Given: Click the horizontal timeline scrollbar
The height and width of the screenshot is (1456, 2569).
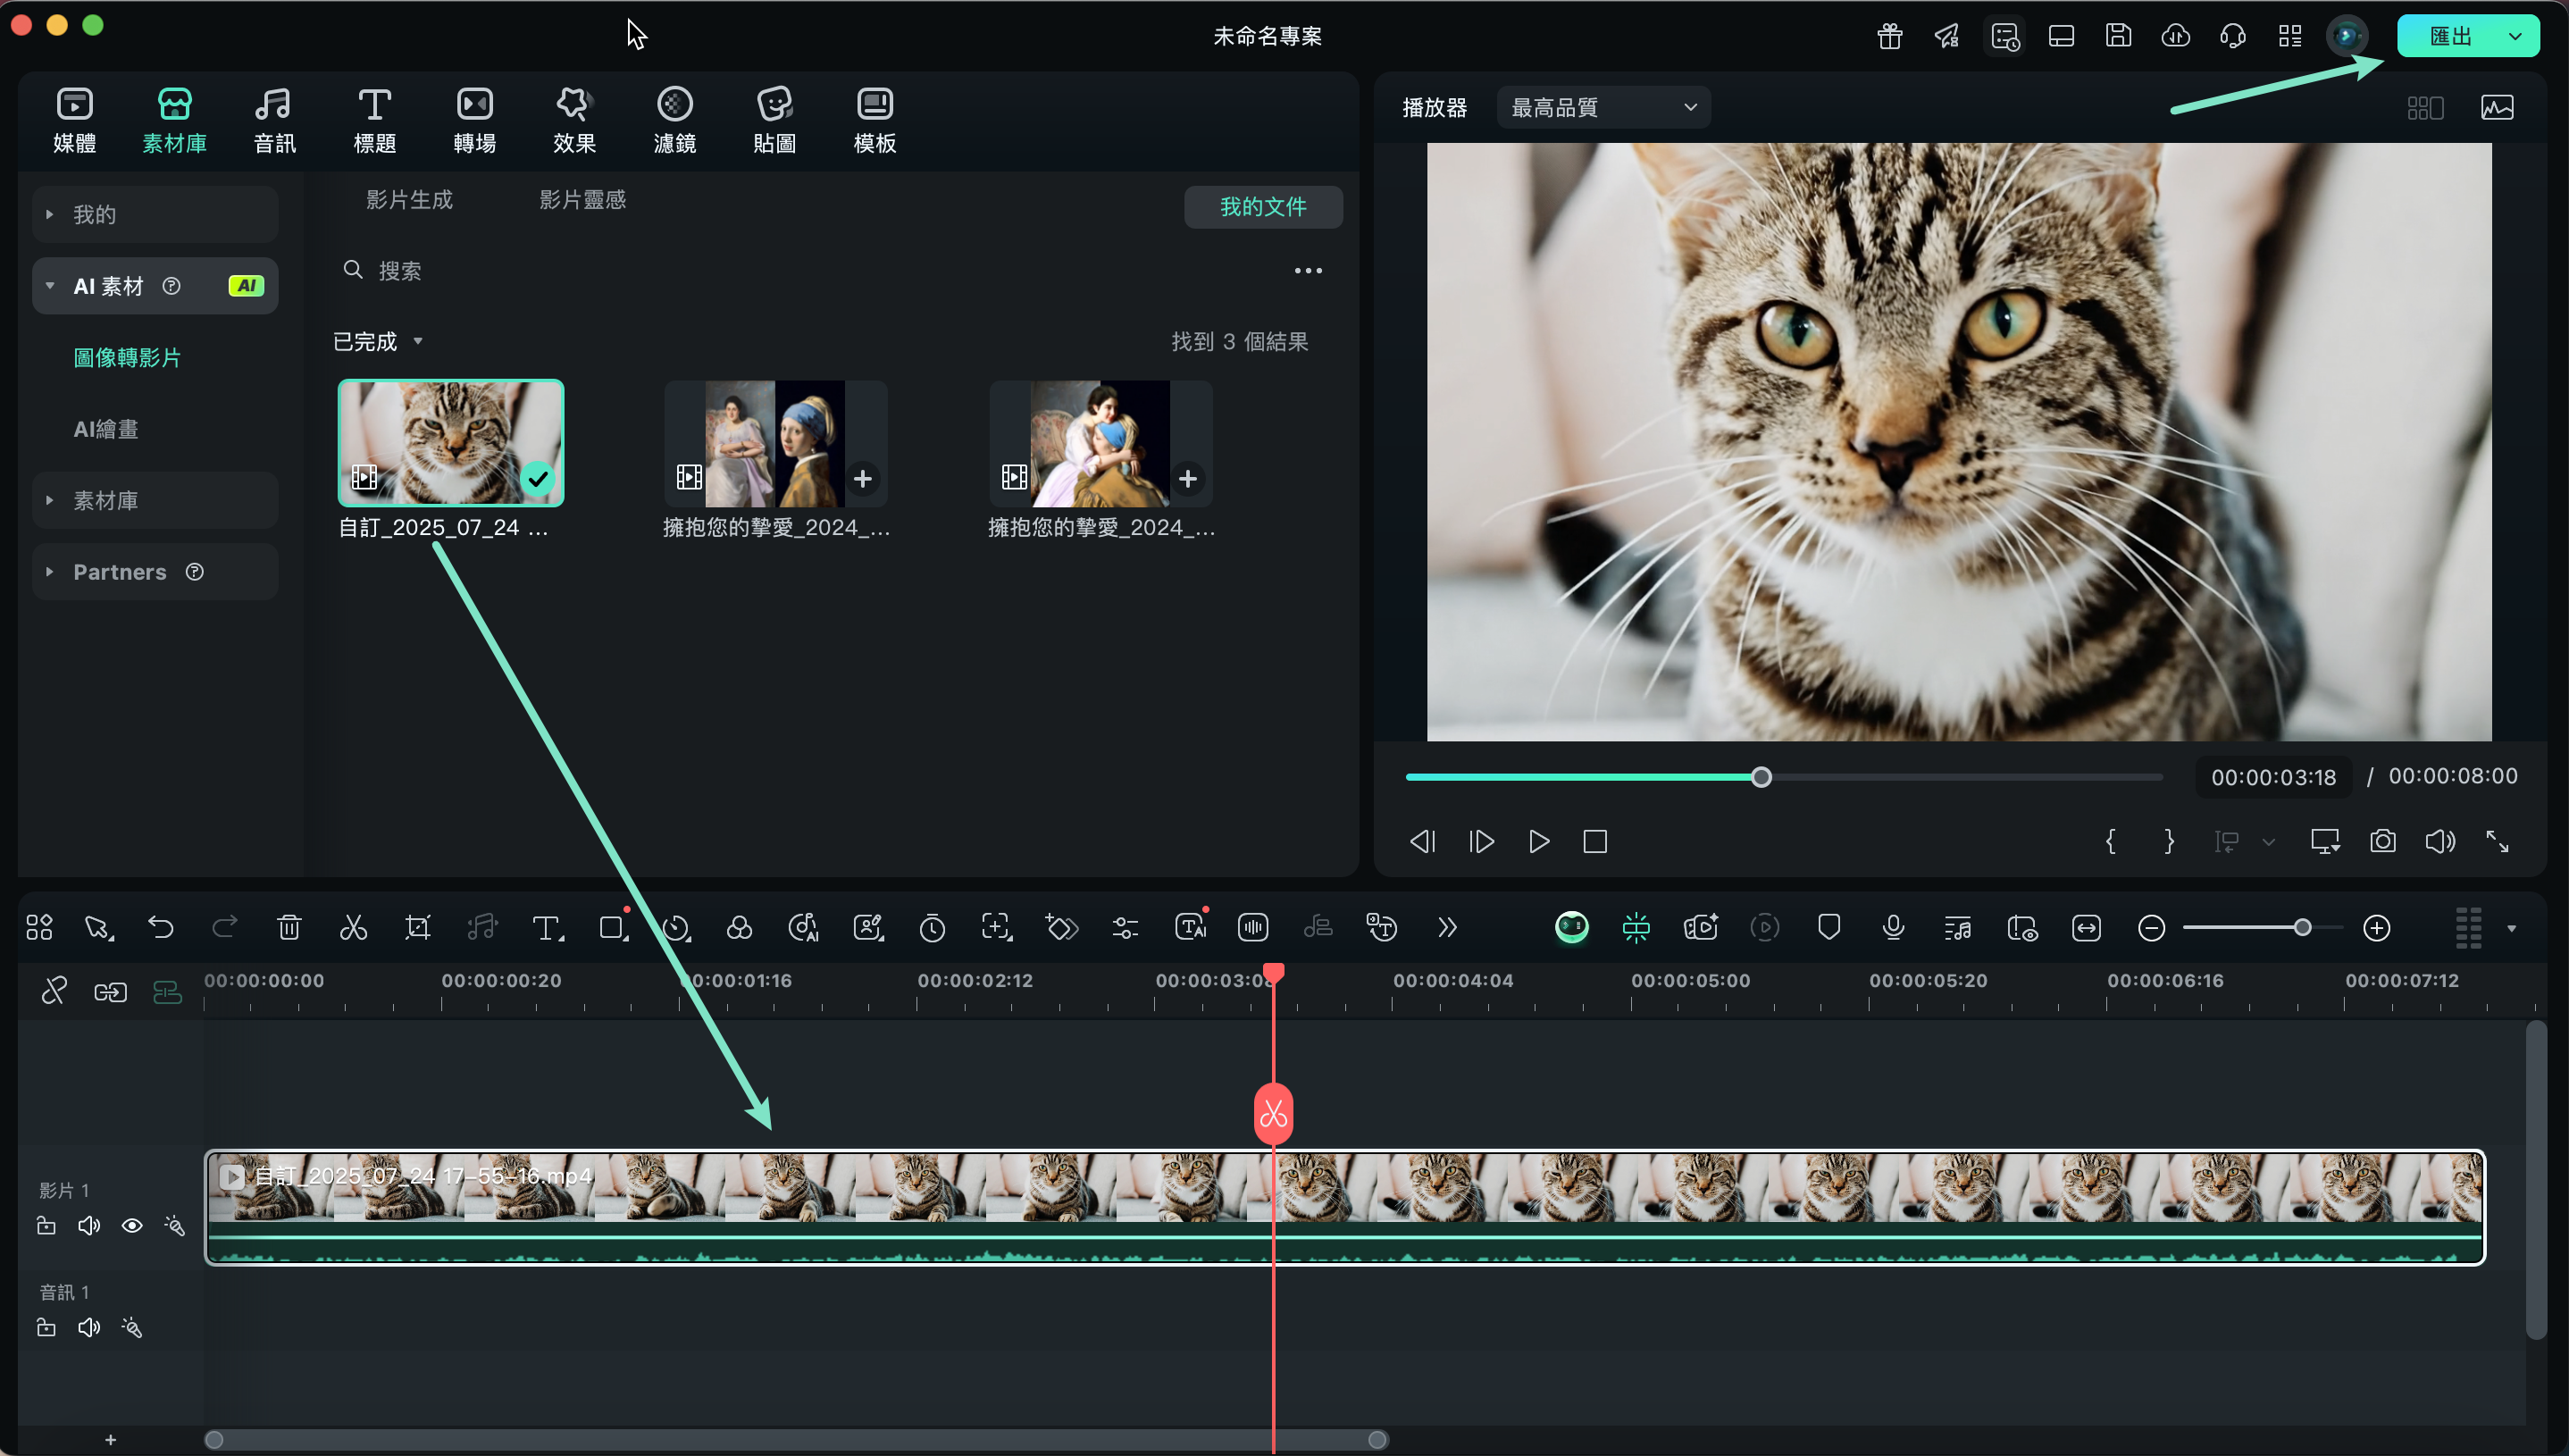Looking at the screenshot, I should pyautogui.click(x=796, y=1439).
